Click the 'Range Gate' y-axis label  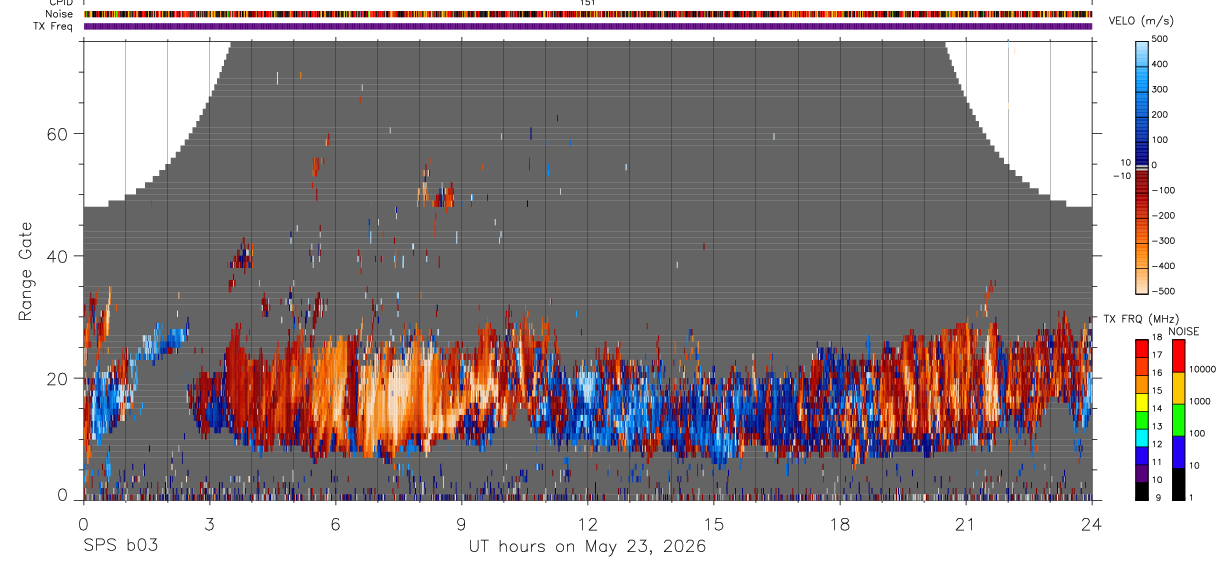click(25, 271)
